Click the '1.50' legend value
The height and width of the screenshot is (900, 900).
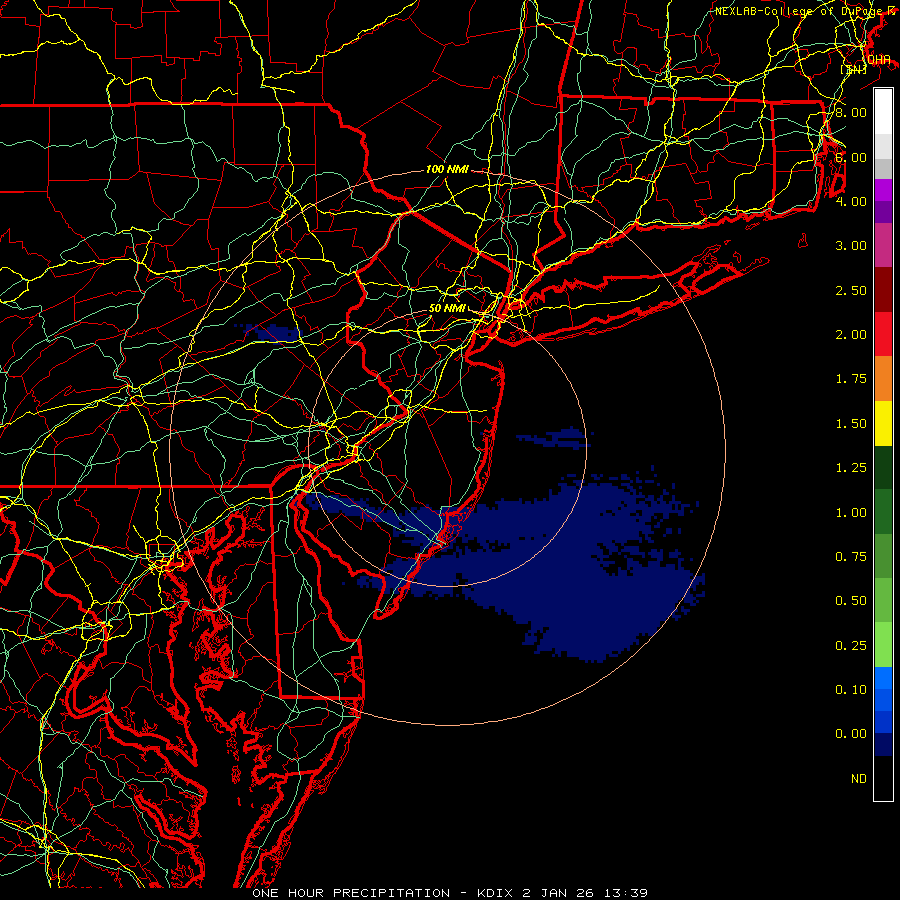tap(851, 424)
